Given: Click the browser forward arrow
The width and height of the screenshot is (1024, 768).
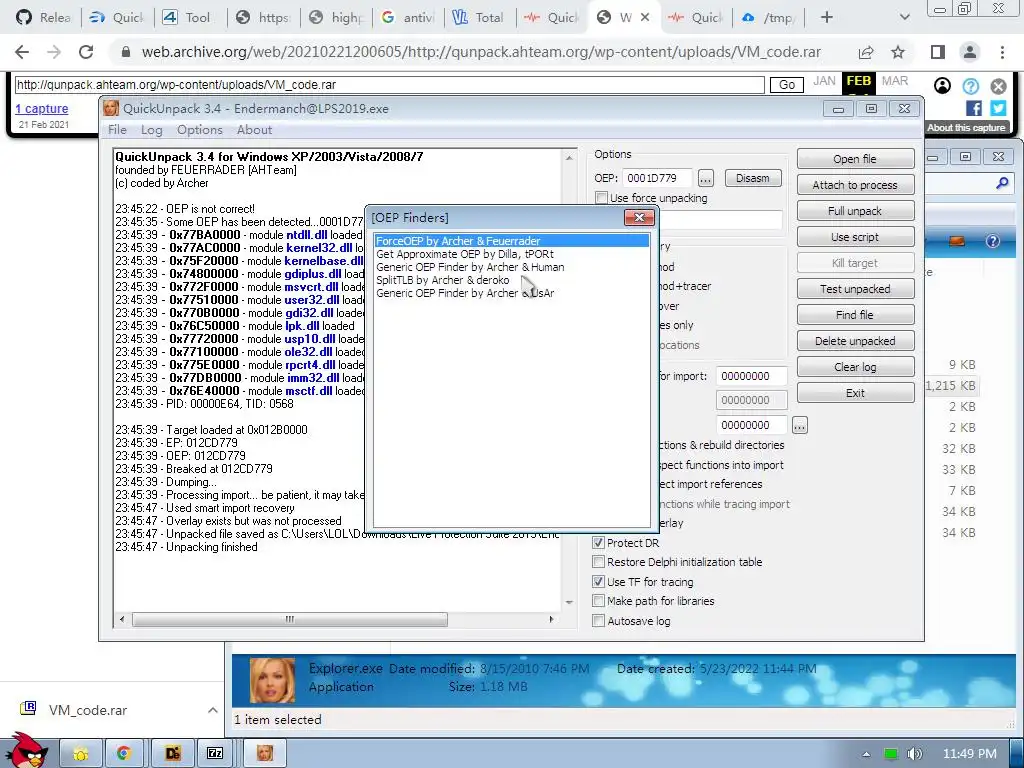Looking at the screenshot, I should coord(54,52).
